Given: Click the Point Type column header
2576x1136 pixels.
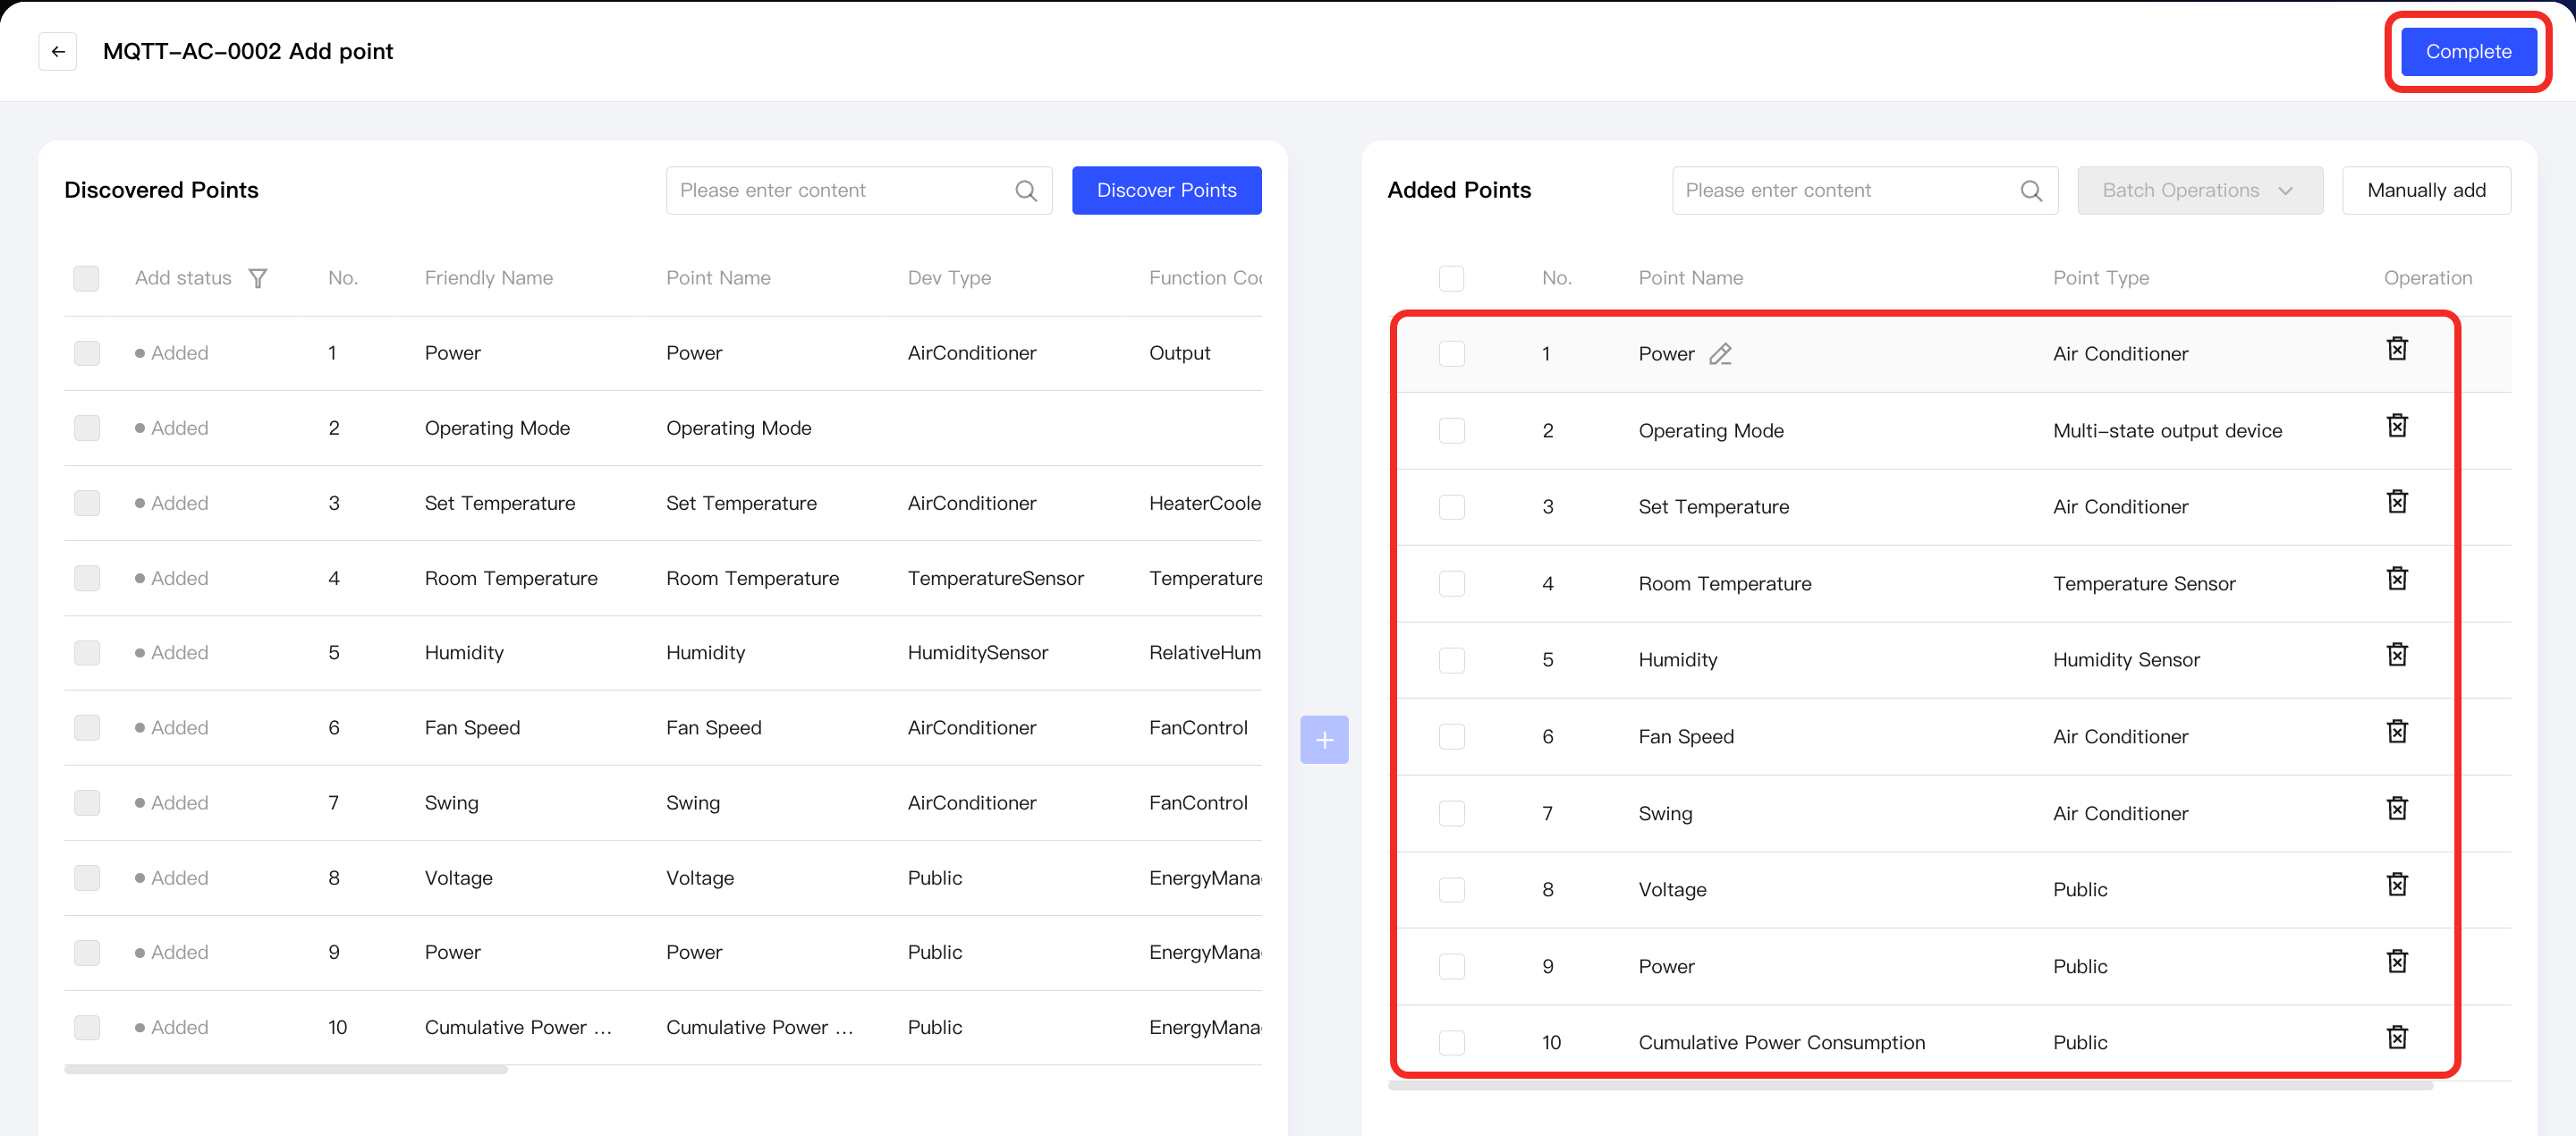Looking at the screenshot, I should [x=2101, y=278].
